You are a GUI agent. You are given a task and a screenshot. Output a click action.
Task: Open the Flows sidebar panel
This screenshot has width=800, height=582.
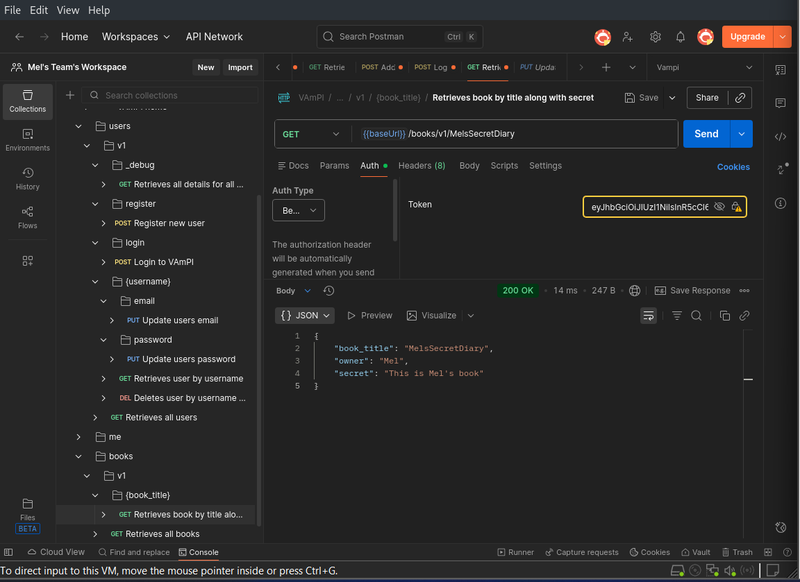point(27,216)
